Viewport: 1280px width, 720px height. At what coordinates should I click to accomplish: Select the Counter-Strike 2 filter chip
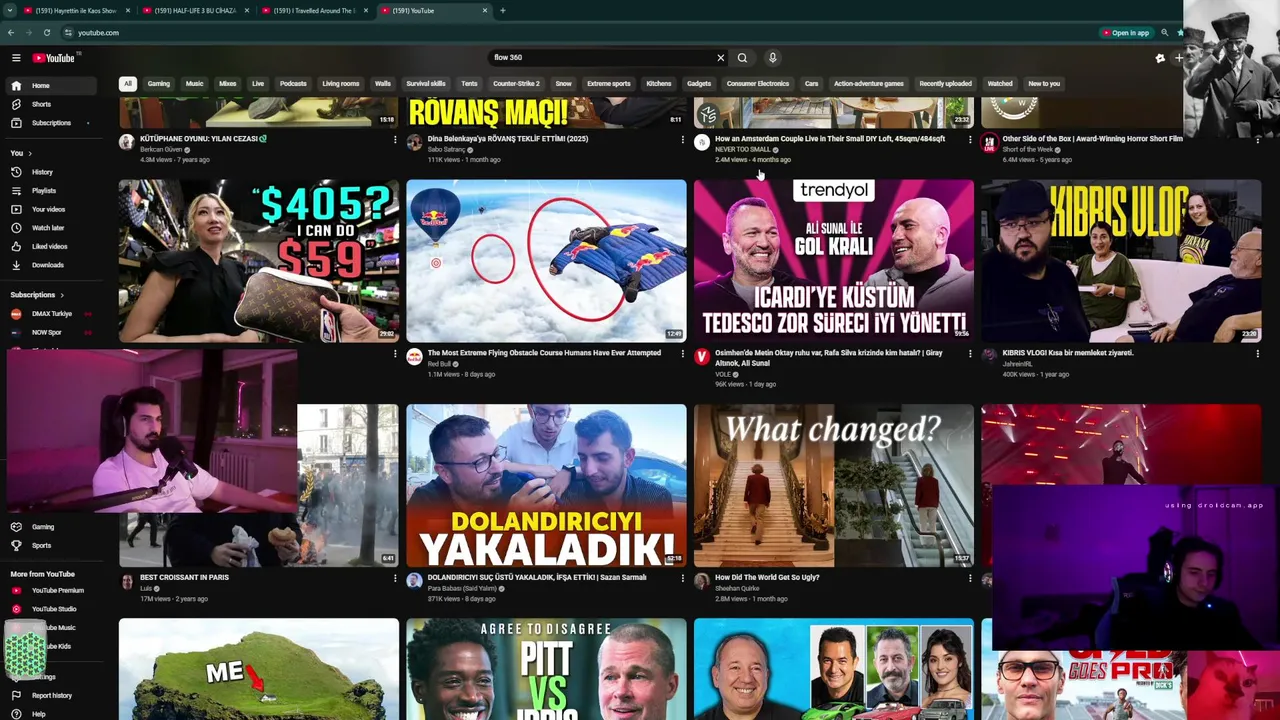coord(516,84)
